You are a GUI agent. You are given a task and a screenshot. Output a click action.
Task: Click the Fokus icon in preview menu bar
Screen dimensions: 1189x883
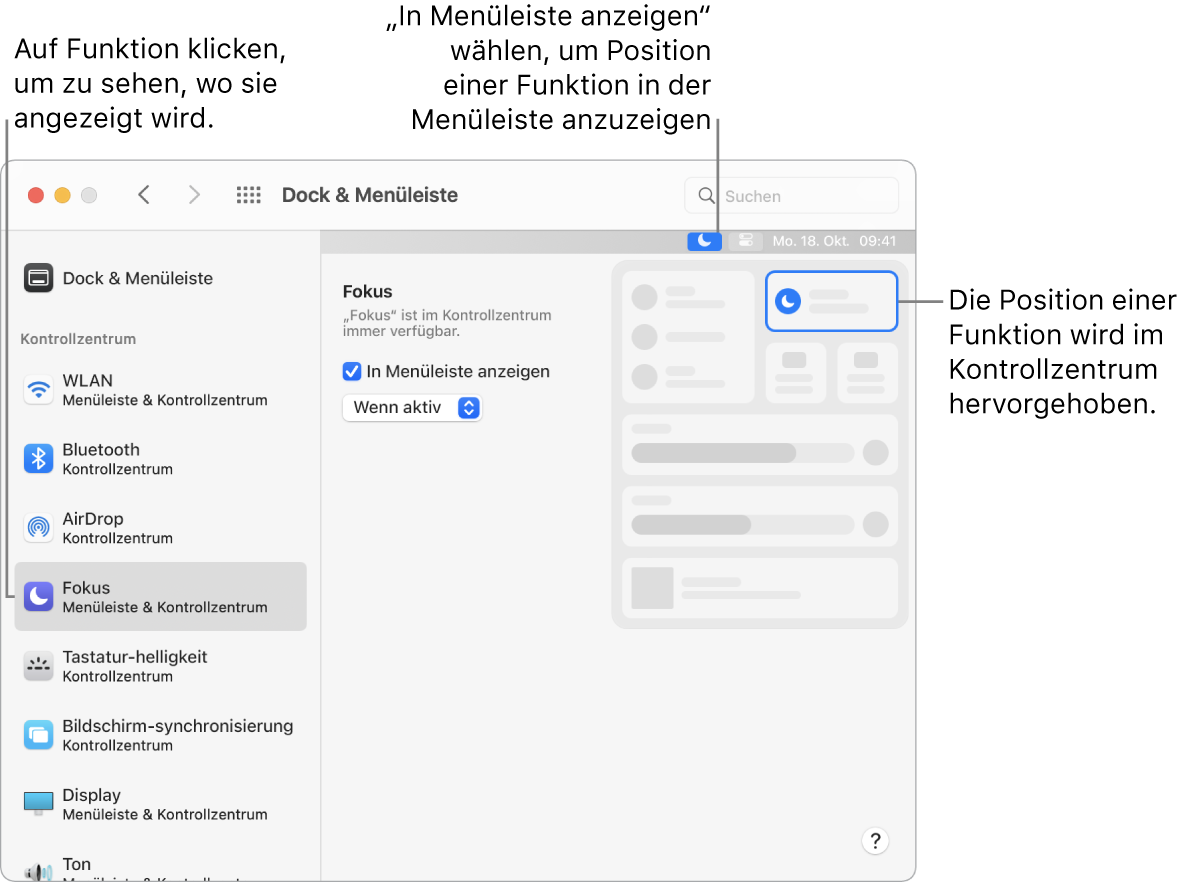tap(704, 240)
